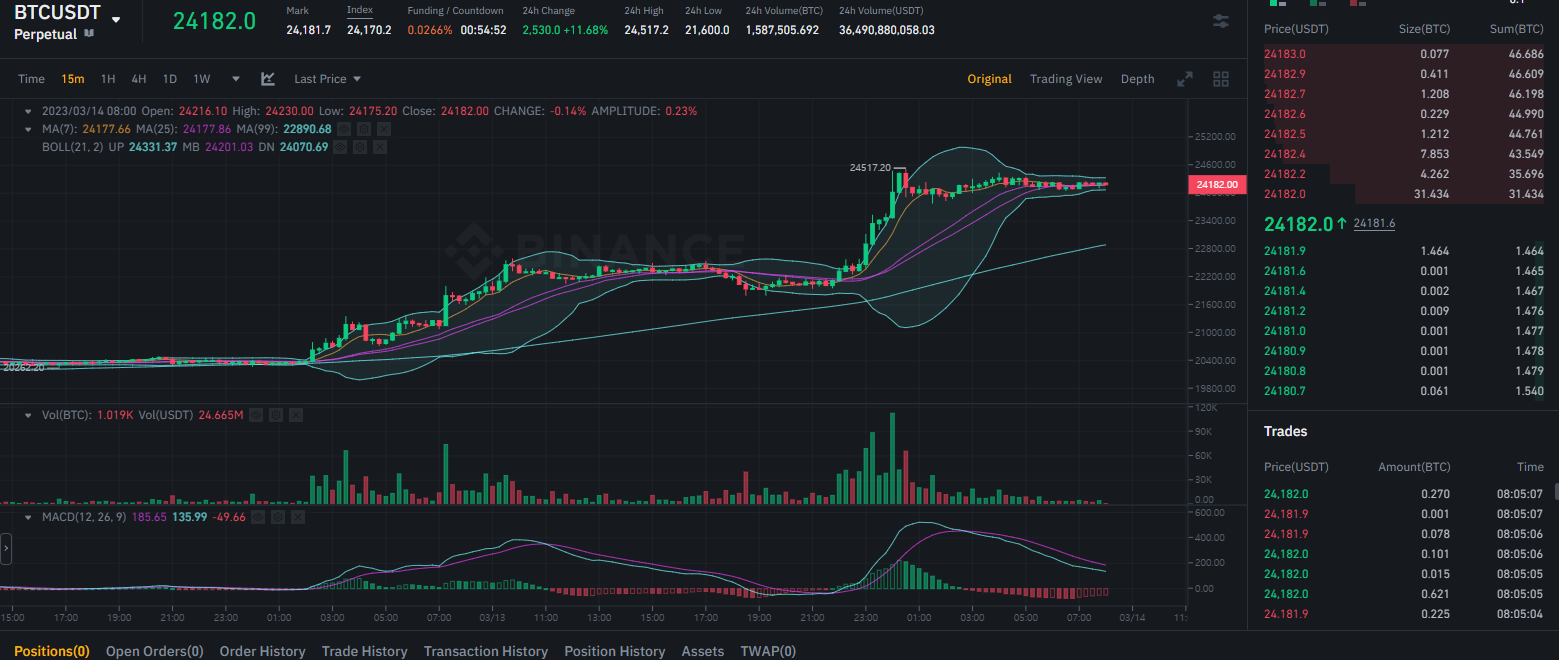
Task: Open the Position History tab
Action: pos(614,651)
